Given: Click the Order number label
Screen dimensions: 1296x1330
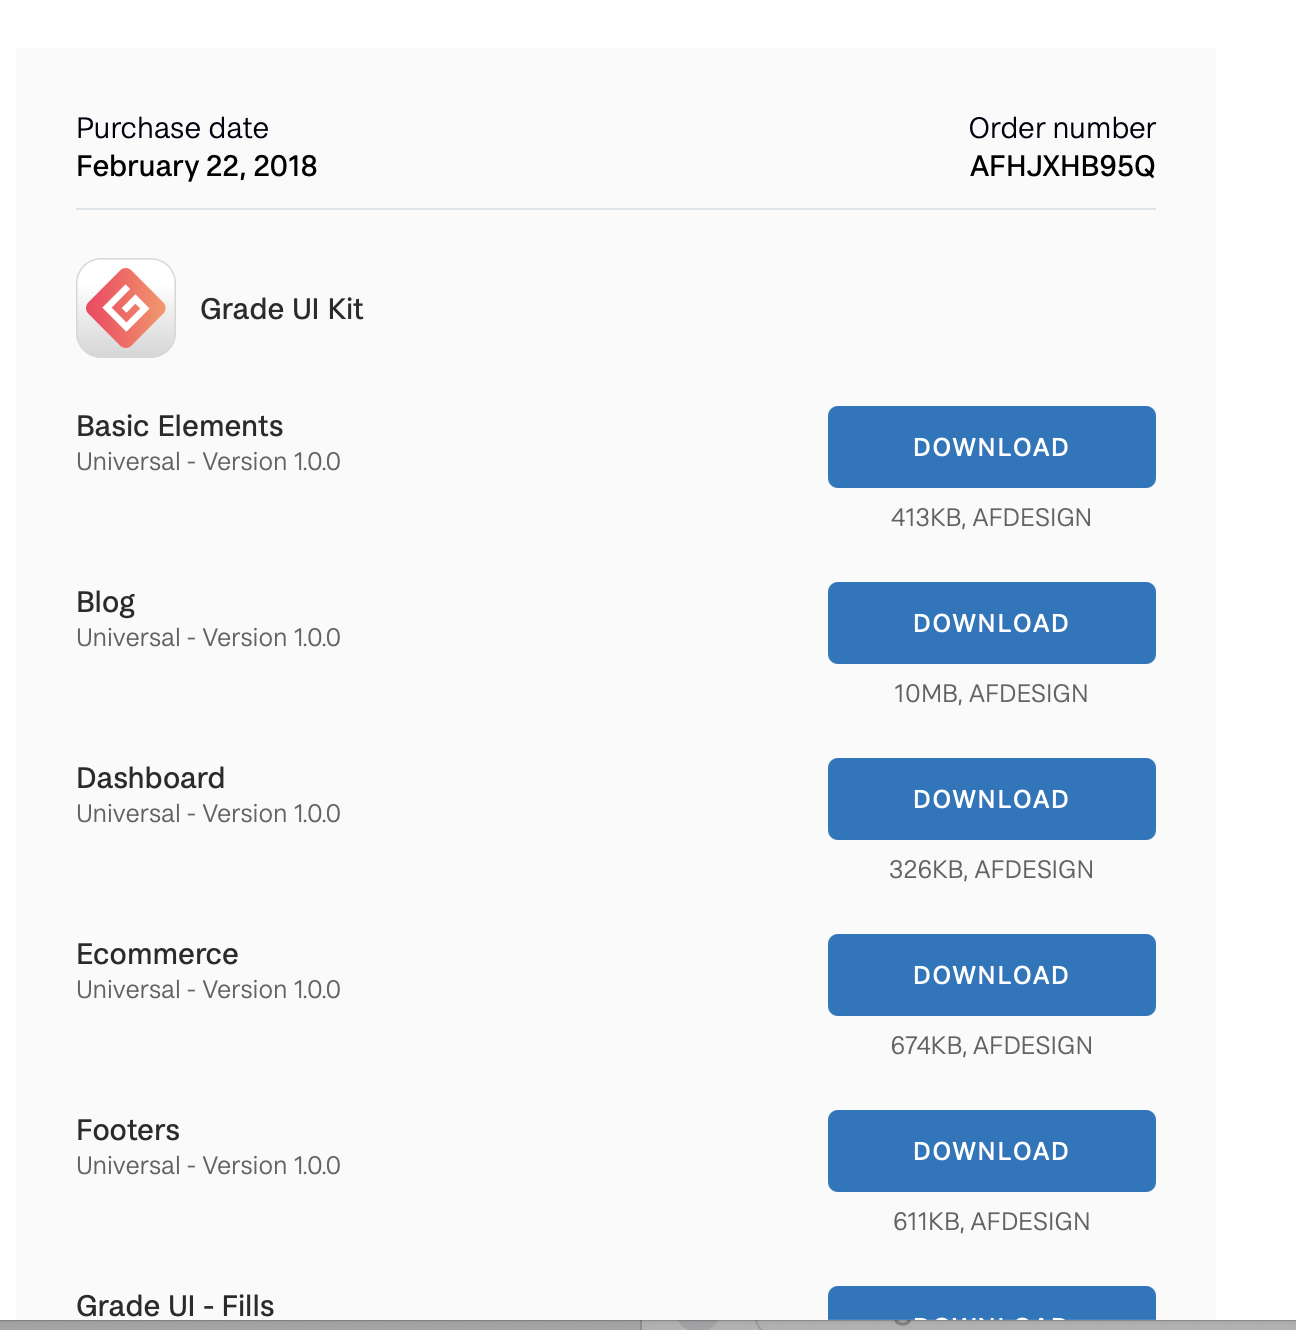Looking at the screenshot, I should click(1062, 128).
